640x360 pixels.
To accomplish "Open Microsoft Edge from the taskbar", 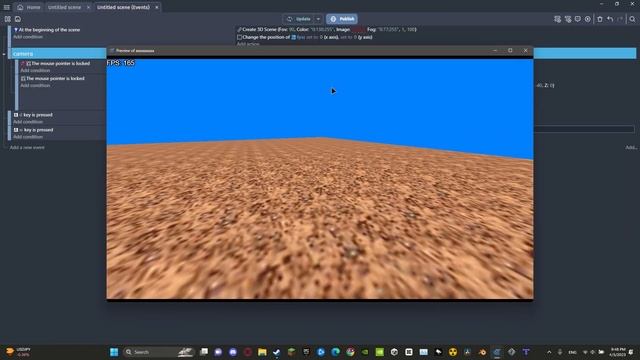I will pos(336,352).
